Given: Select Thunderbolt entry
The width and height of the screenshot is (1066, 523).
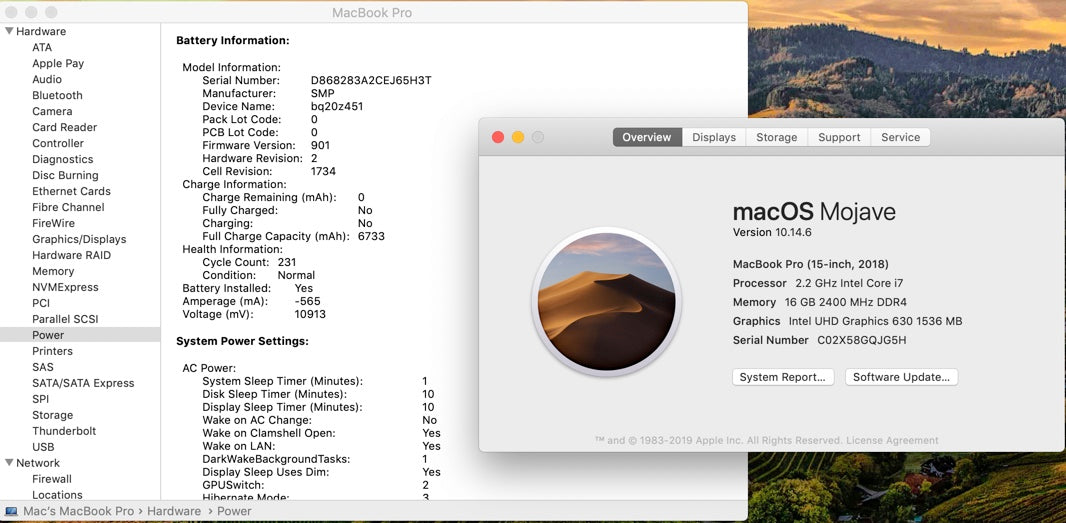Looking at the screenshot, I should [64, 431].
